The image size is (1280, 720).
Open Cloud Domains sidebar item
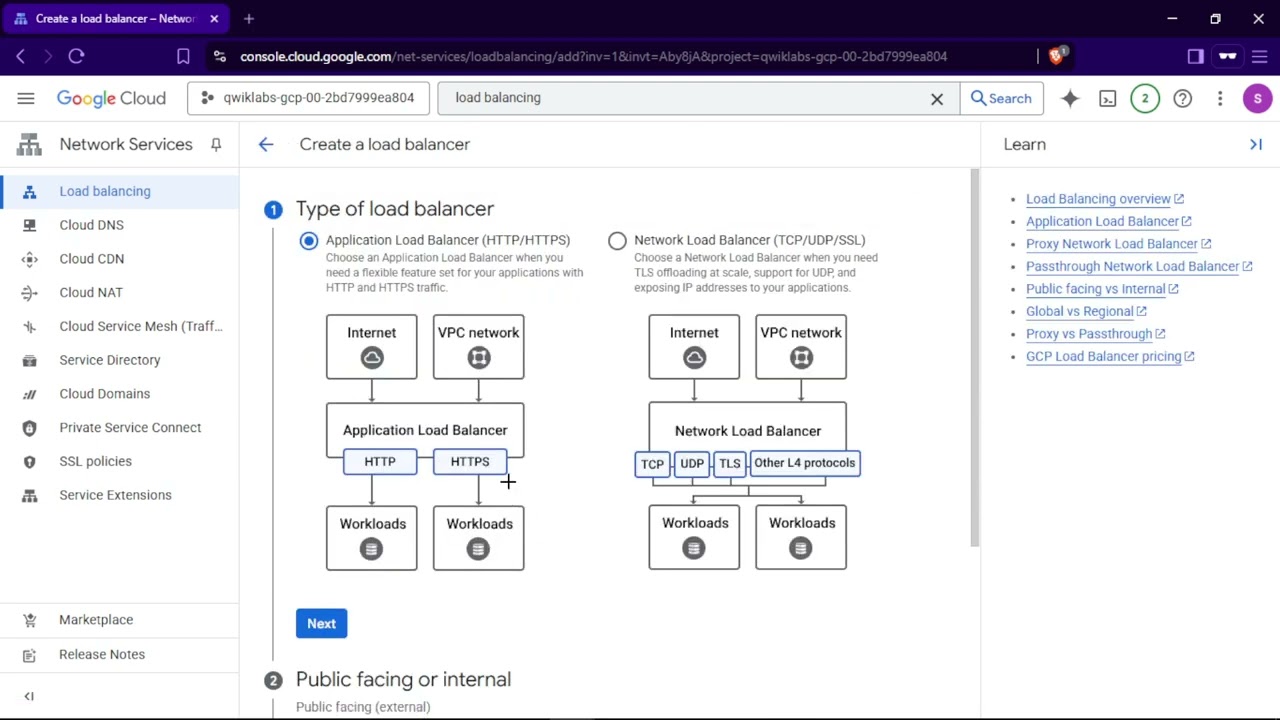[x=119, y=394]
